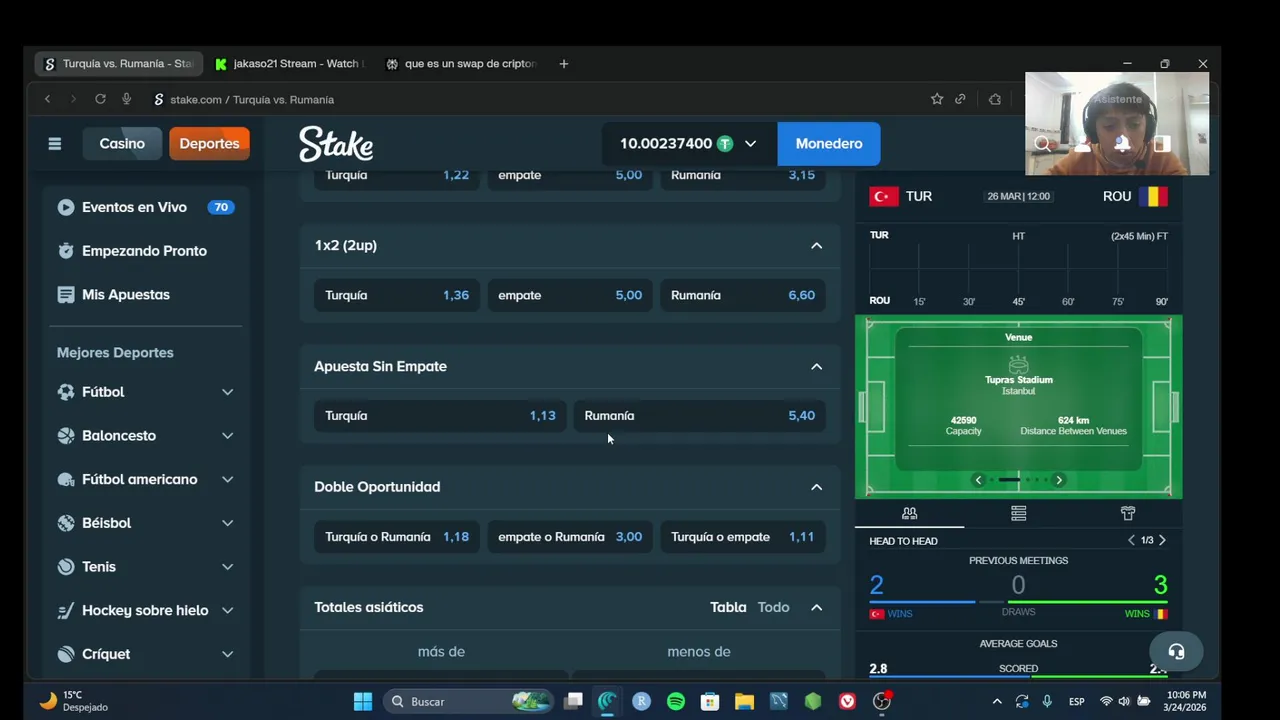Open the Windows Start menu
Screen dimensions: 1280x720
[363, 701]
